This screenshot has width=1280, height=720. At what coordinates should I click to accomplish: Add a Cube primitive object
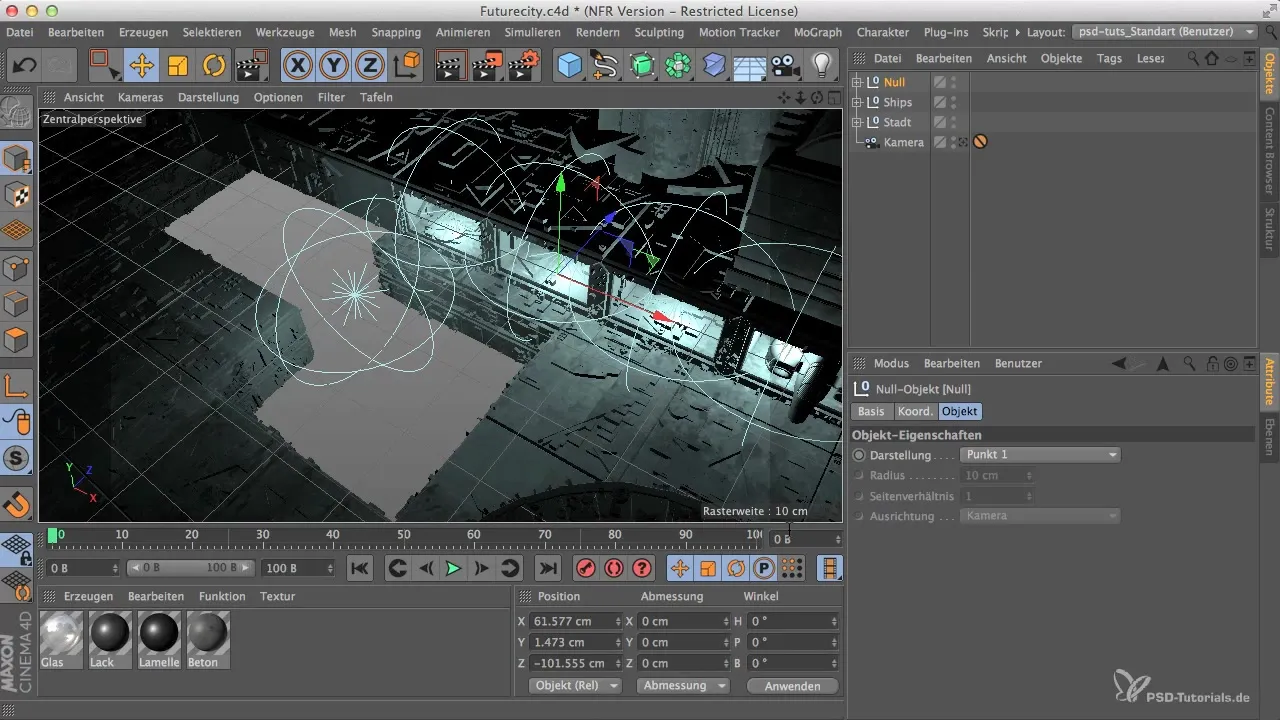pyautogui.click(x=570, y=66)
